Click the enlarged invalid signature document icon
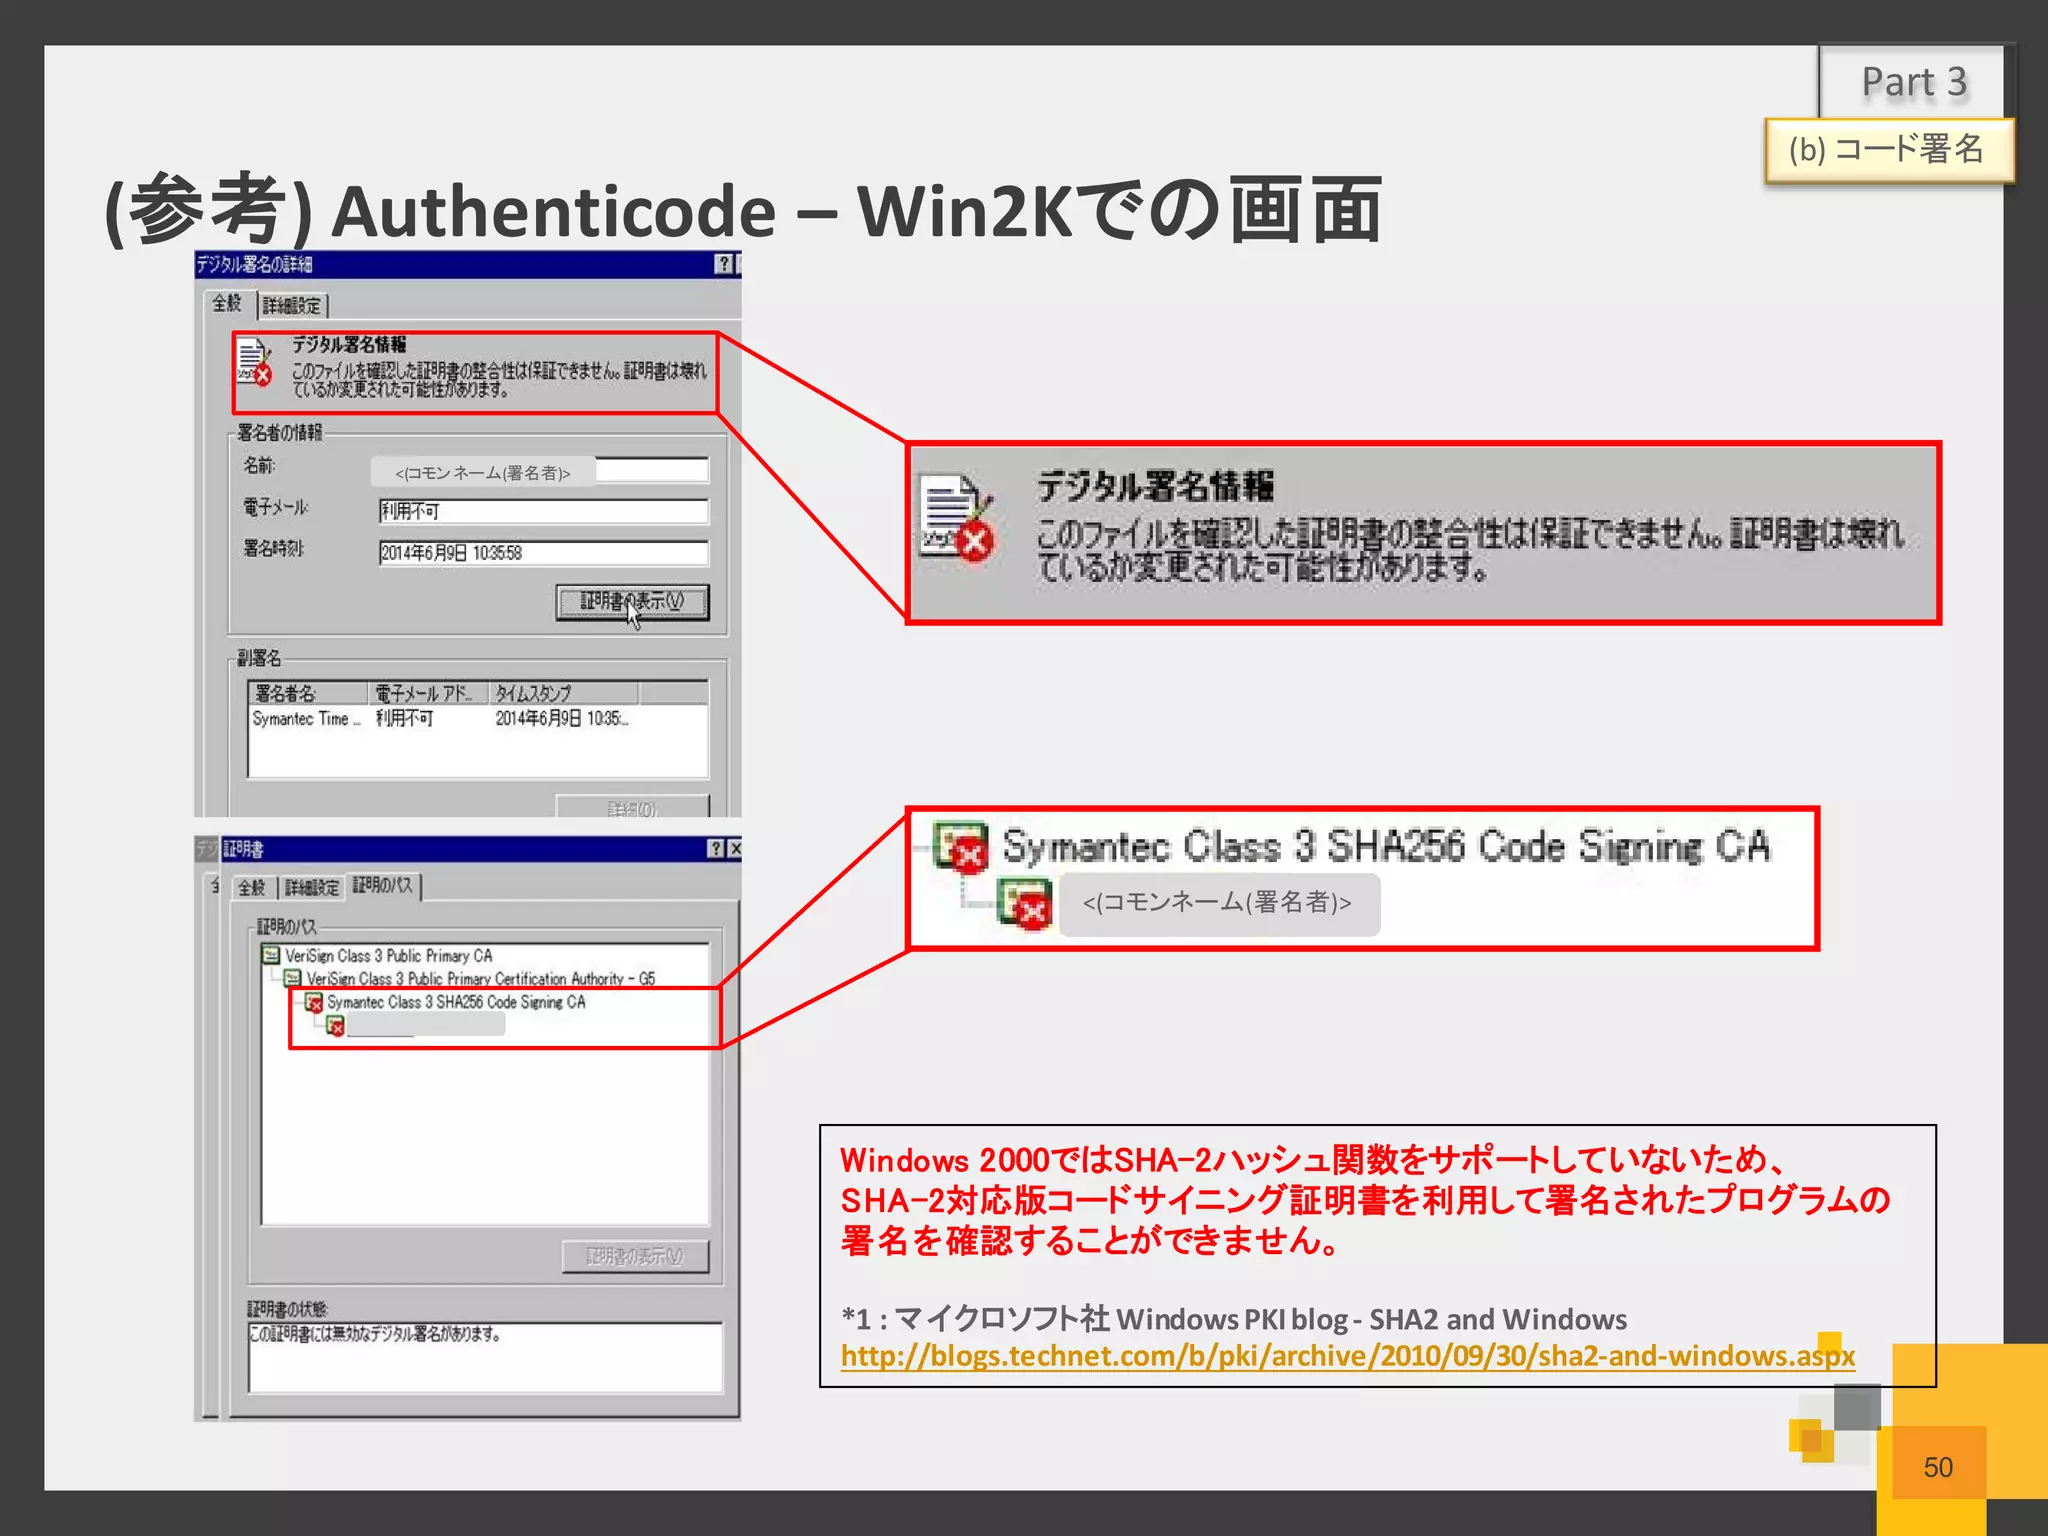2048x1536 pixels. pos(957,519)
